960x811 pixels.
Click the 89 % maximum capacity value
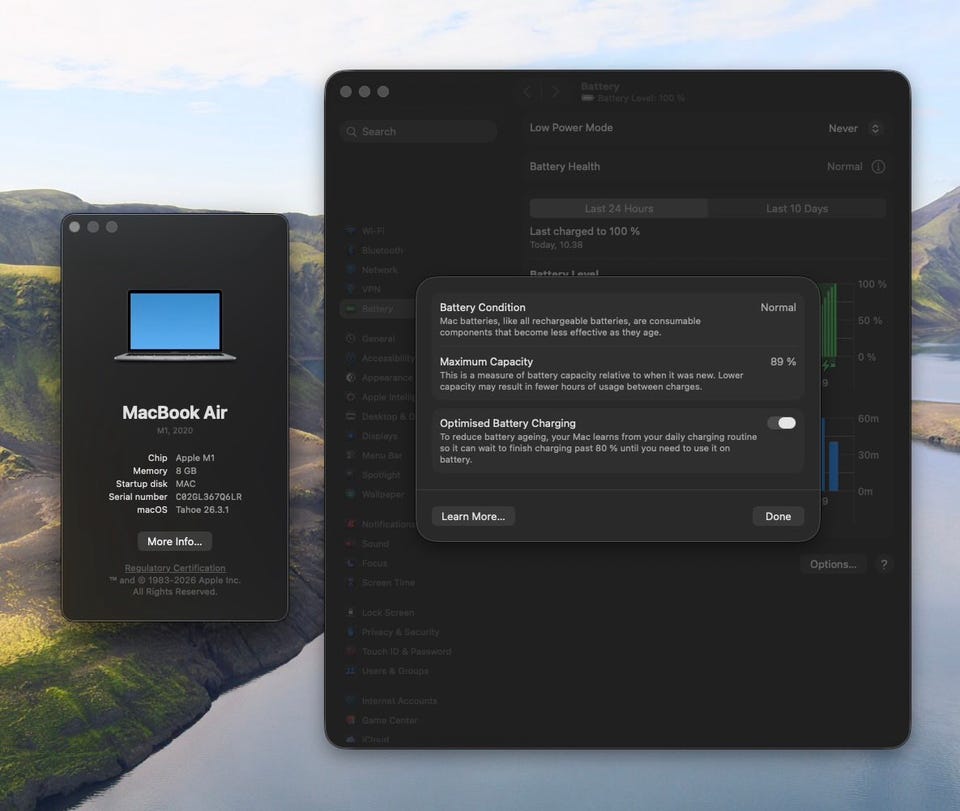(x=783, y=362)
